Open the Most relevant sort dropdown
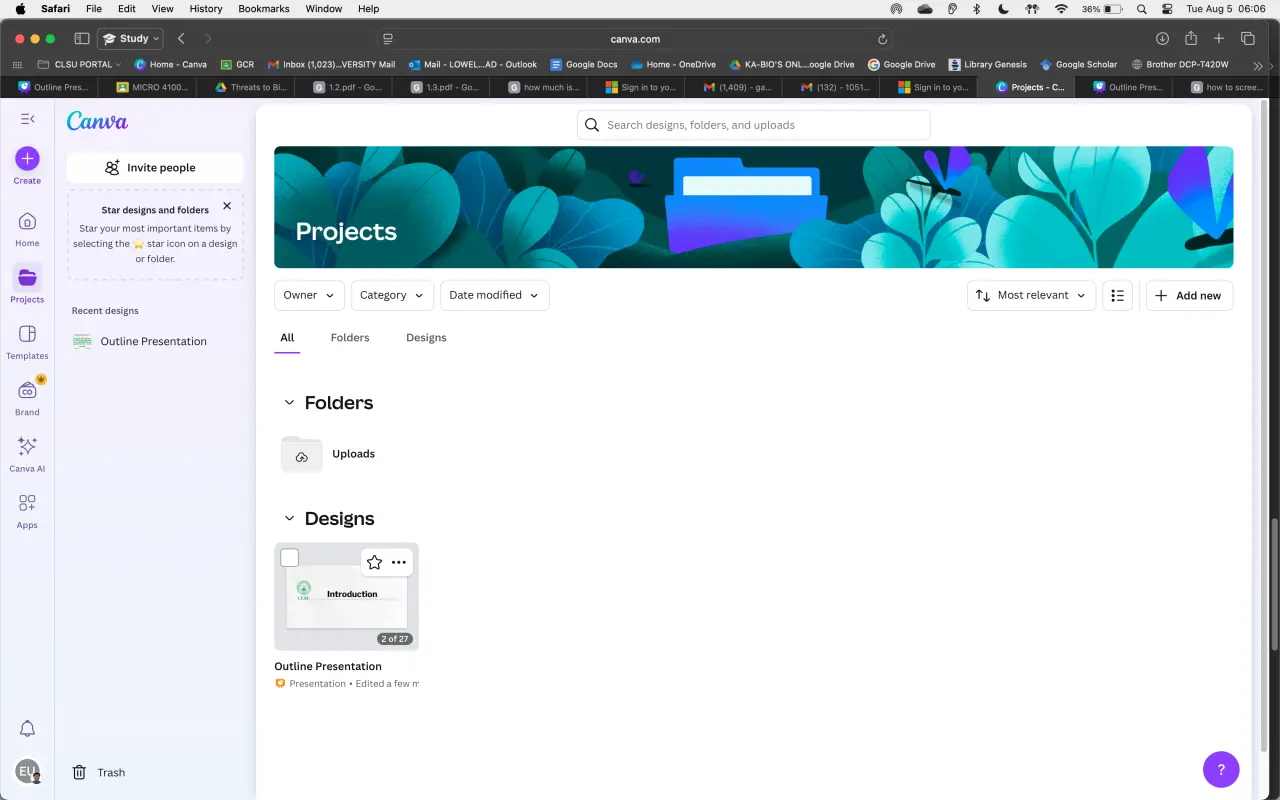This screenshot has height=800, width=1280. pyautogui.click(x=1031, y=295)
